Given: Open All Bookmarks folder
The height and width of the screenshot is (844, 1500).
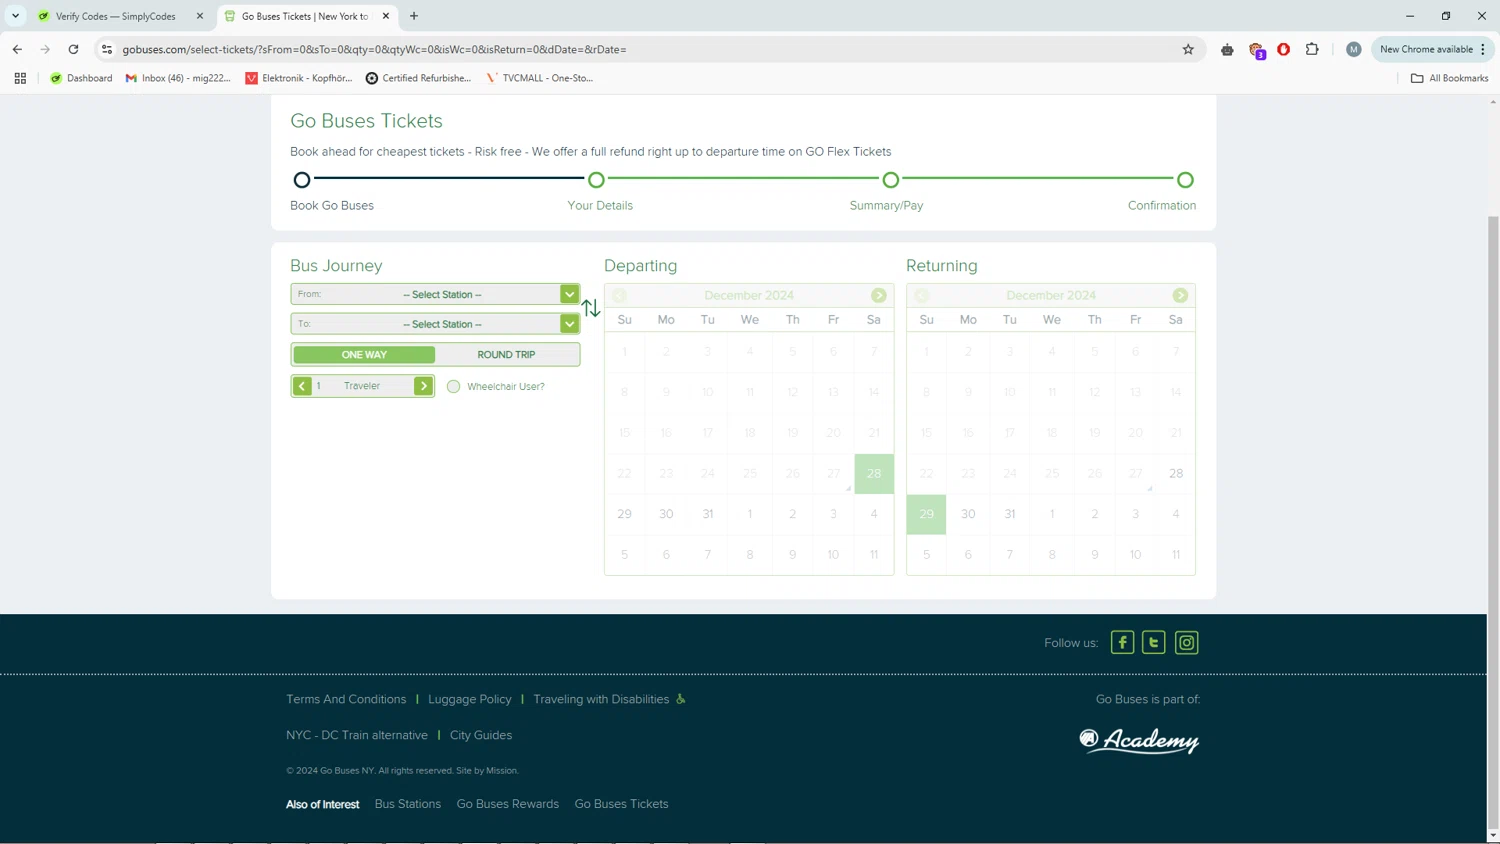Looking at the screenshot, I should click(1449, 78).
